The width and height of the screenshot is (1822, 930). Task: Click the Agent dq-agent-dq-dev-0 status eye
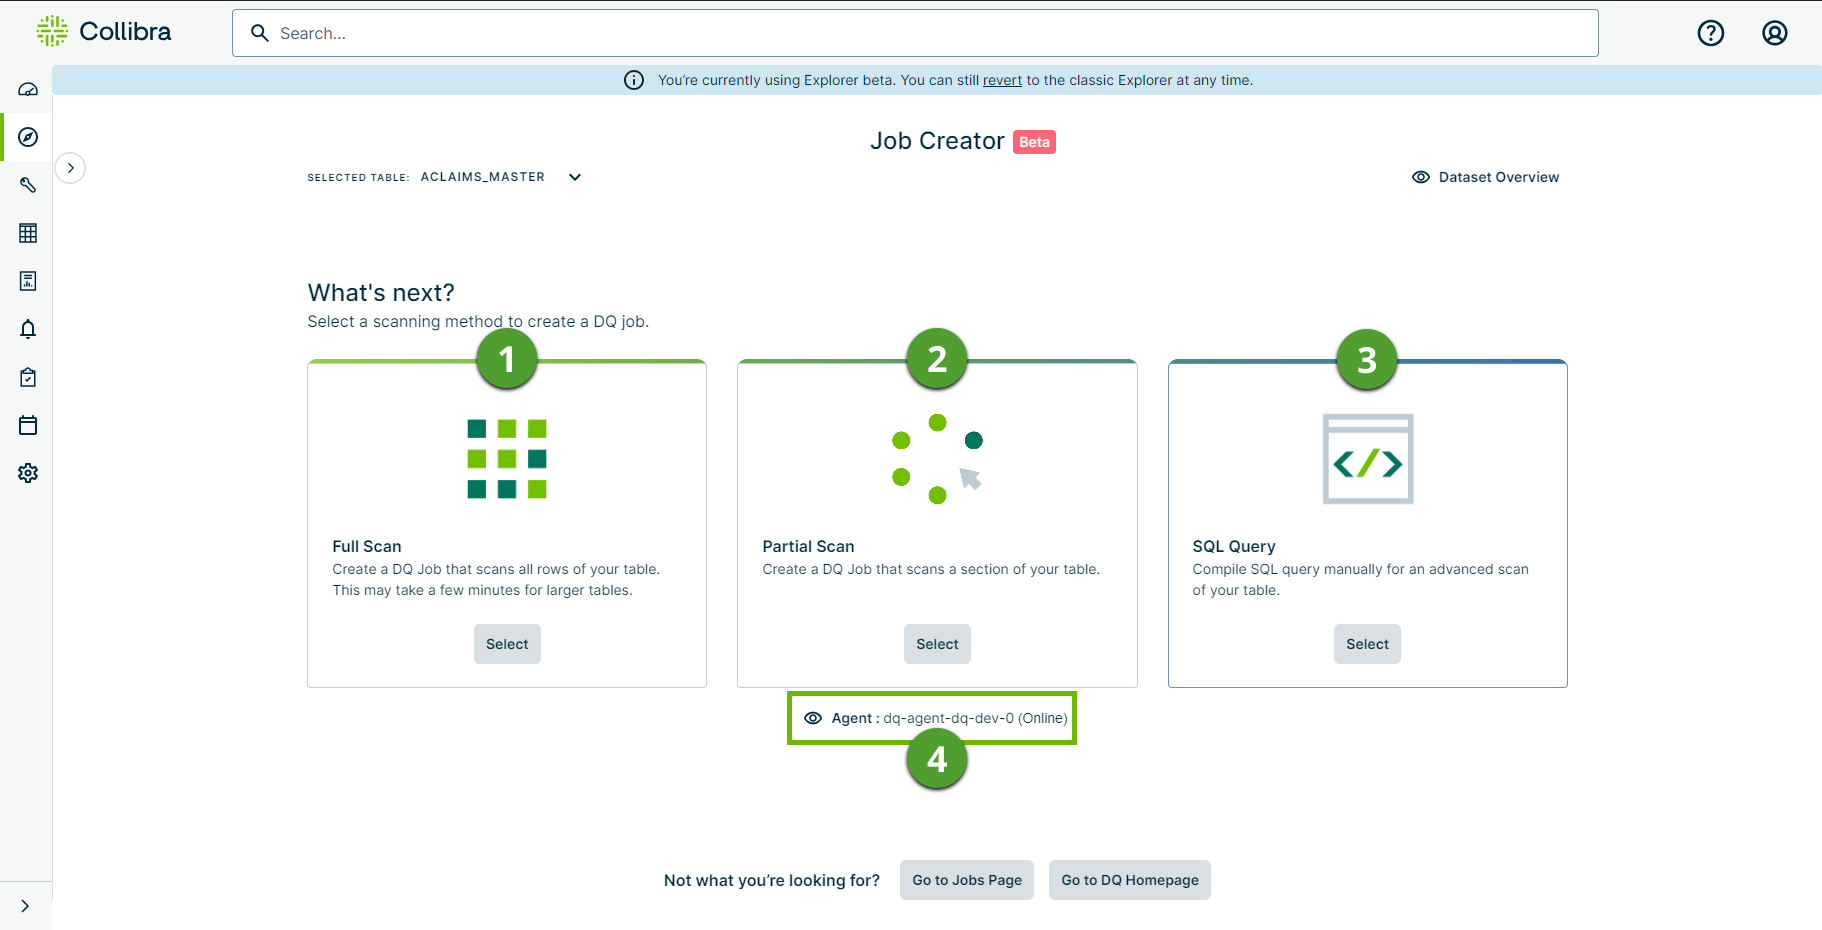coord(813,718)
